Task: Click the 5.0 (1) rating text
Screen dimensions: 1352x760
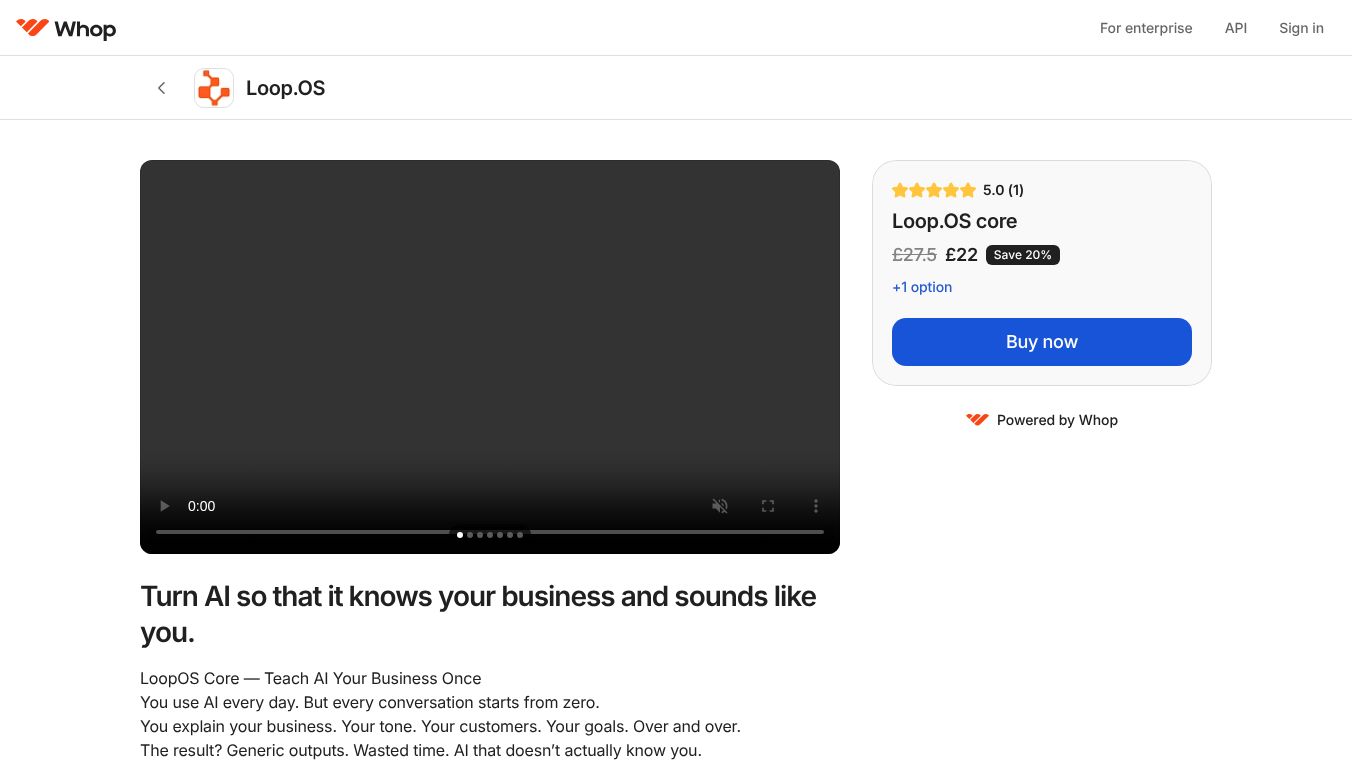Action: coord(1003,190)
